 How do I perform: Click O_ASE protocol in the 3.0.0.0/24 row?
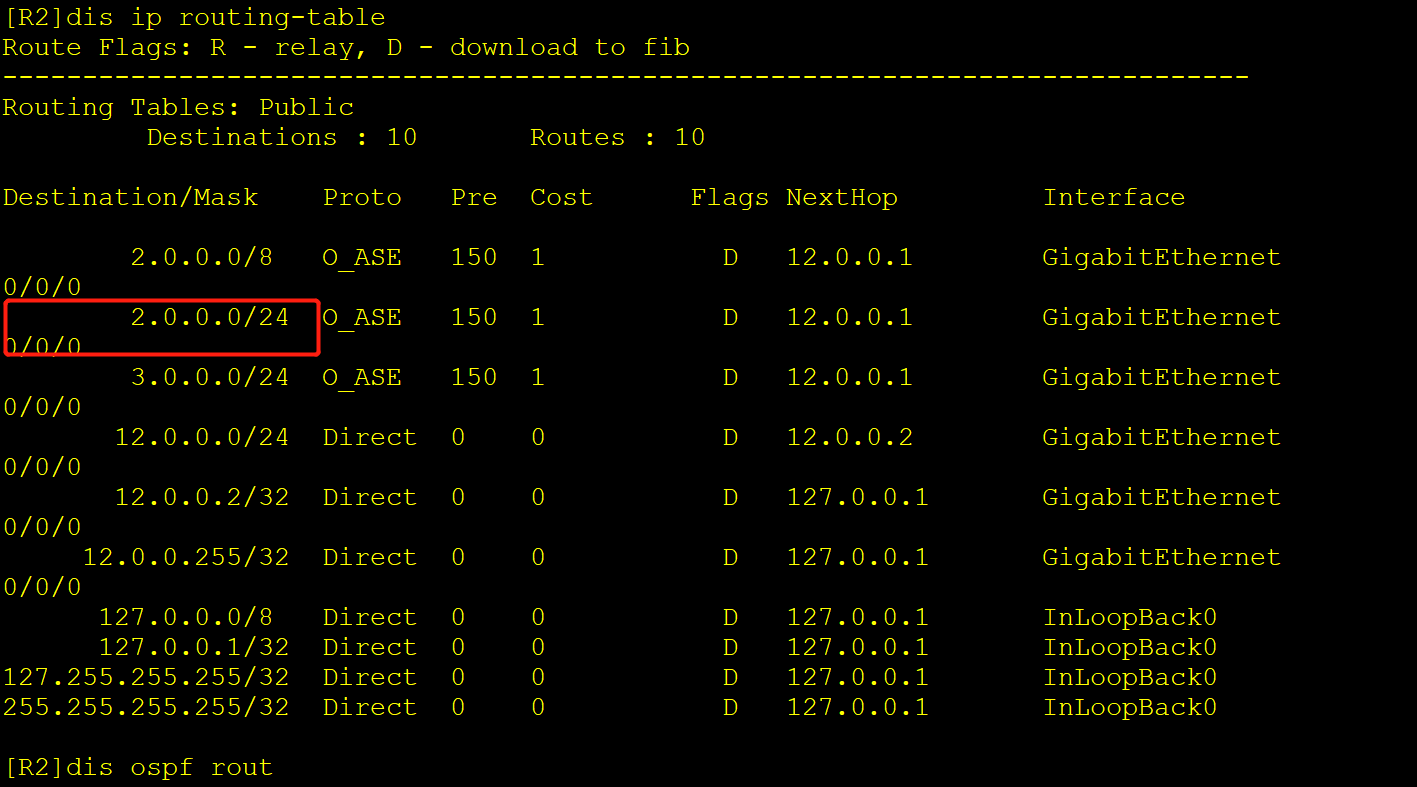pos(362,377)
